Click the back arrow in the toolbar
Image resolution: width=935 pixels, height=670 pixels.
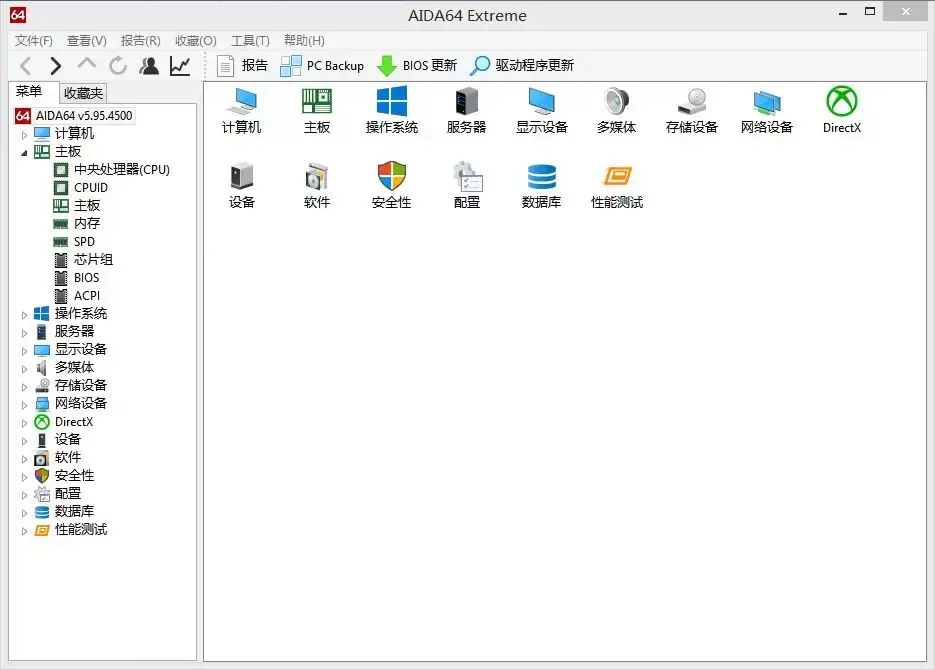point(26,66)
